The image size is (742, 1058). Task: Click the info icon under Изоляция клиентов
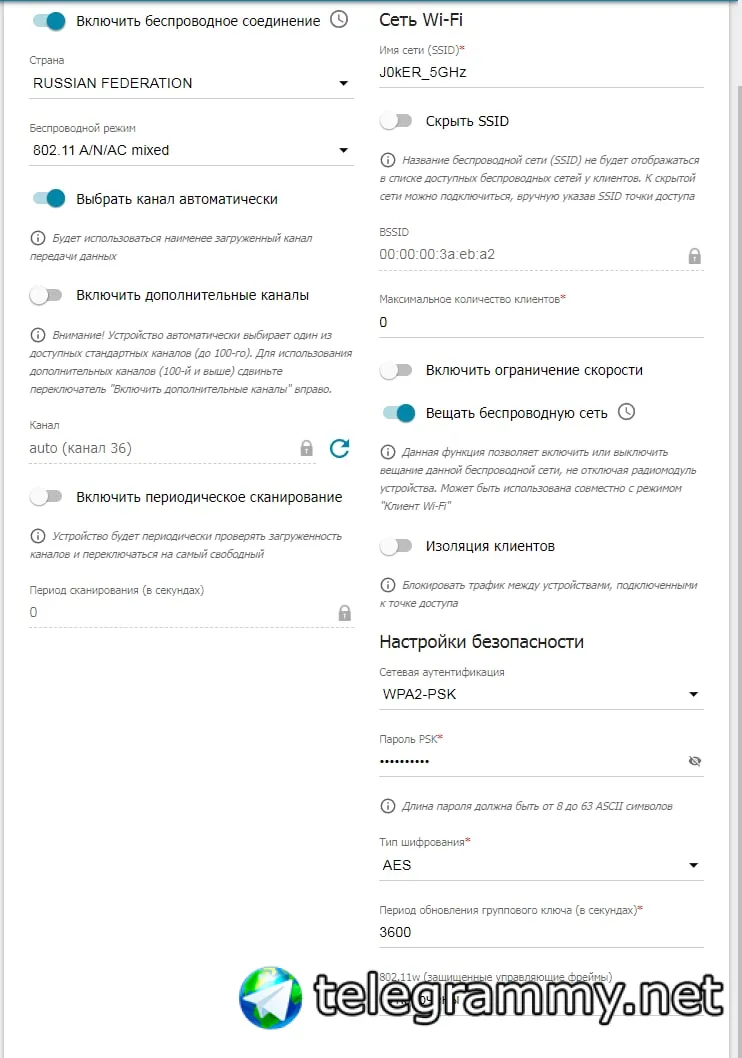[x=388, y=585]
